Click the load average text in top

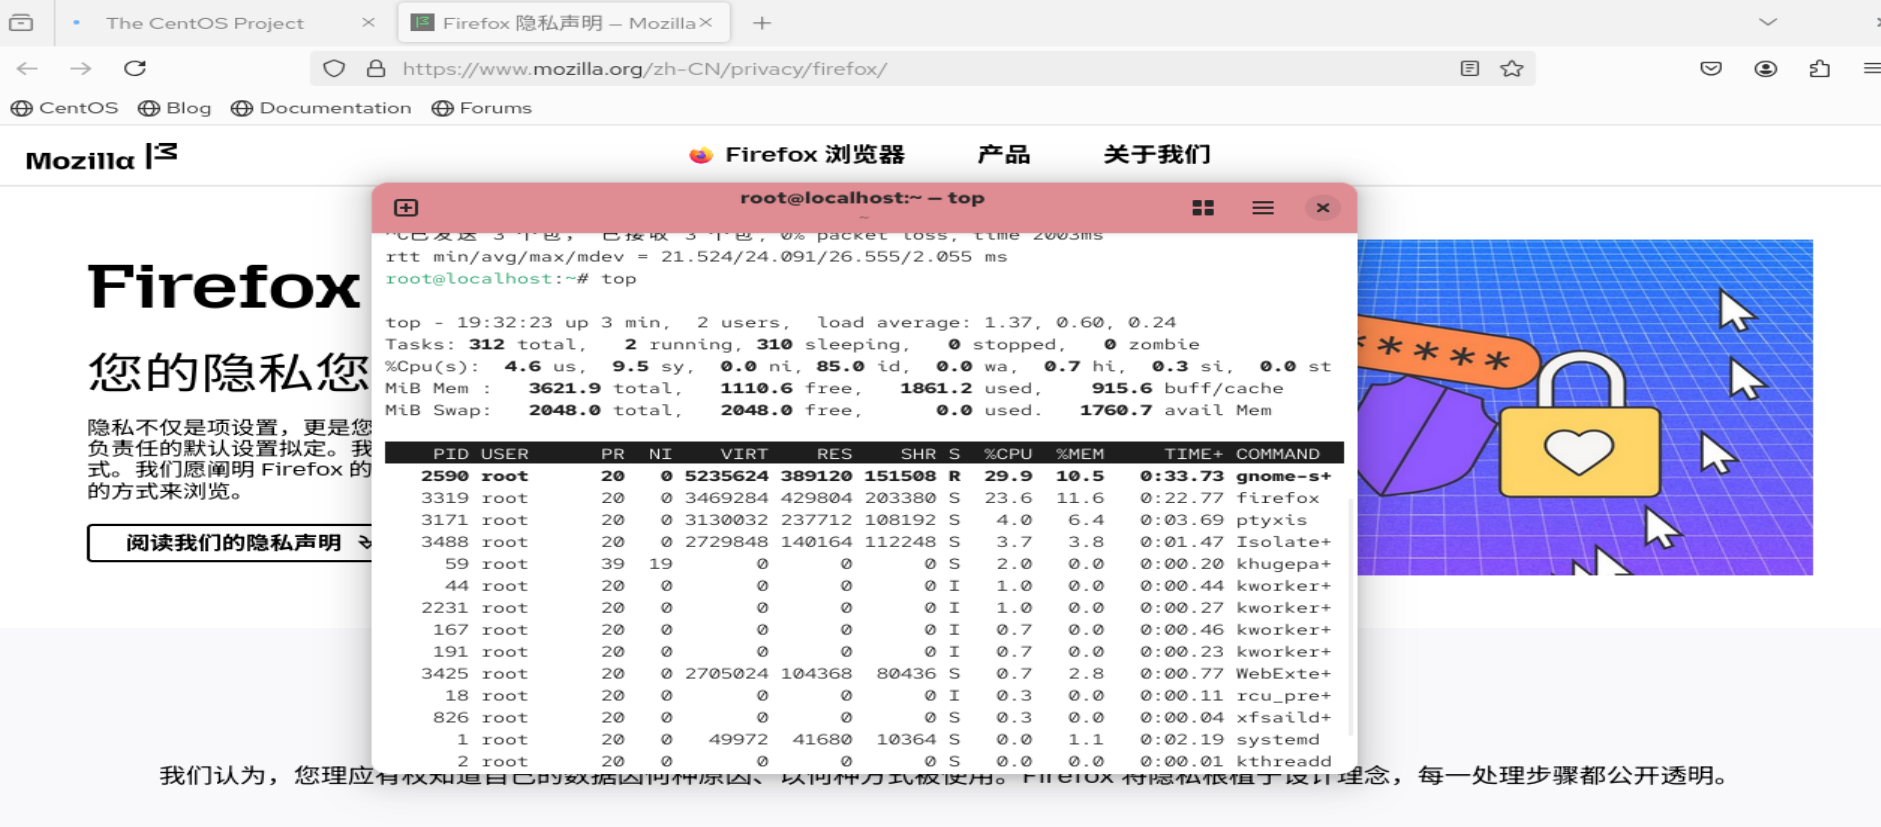(x=996, y=322)
